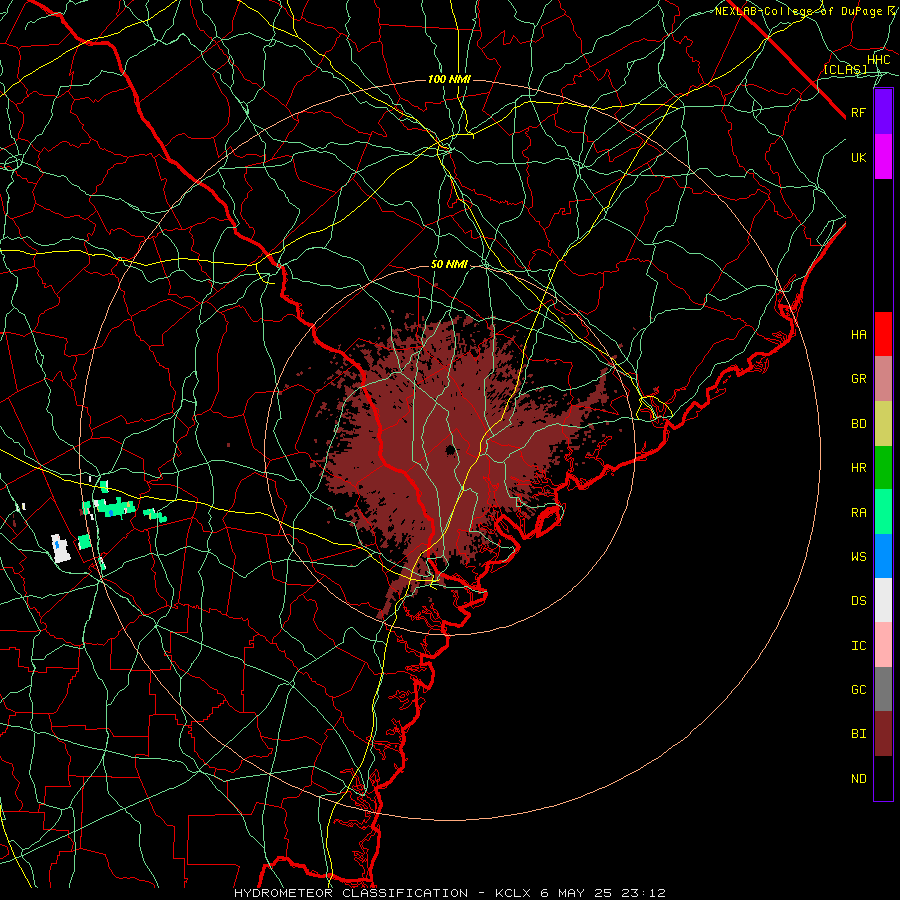Click the RF purple legend swatch

click(x=883, y=112)
